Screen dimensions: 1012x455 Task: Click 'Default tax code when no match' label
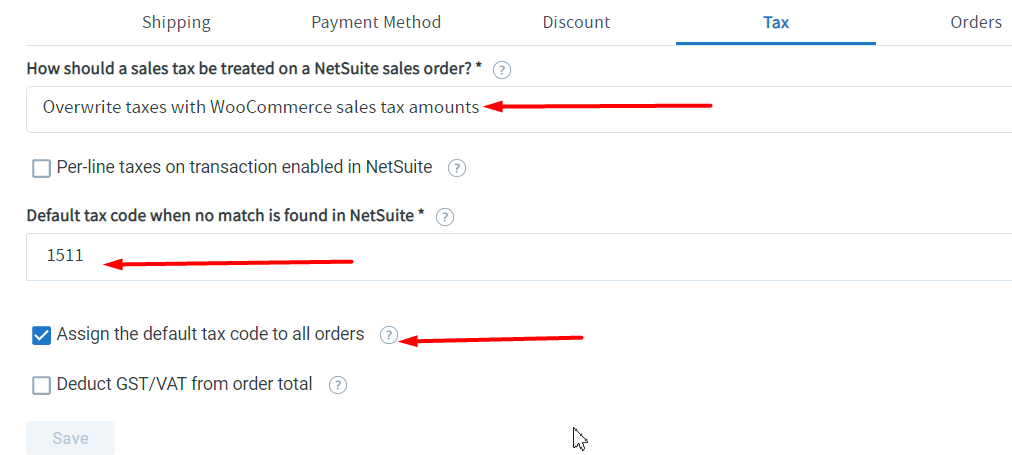click(226, 216)
